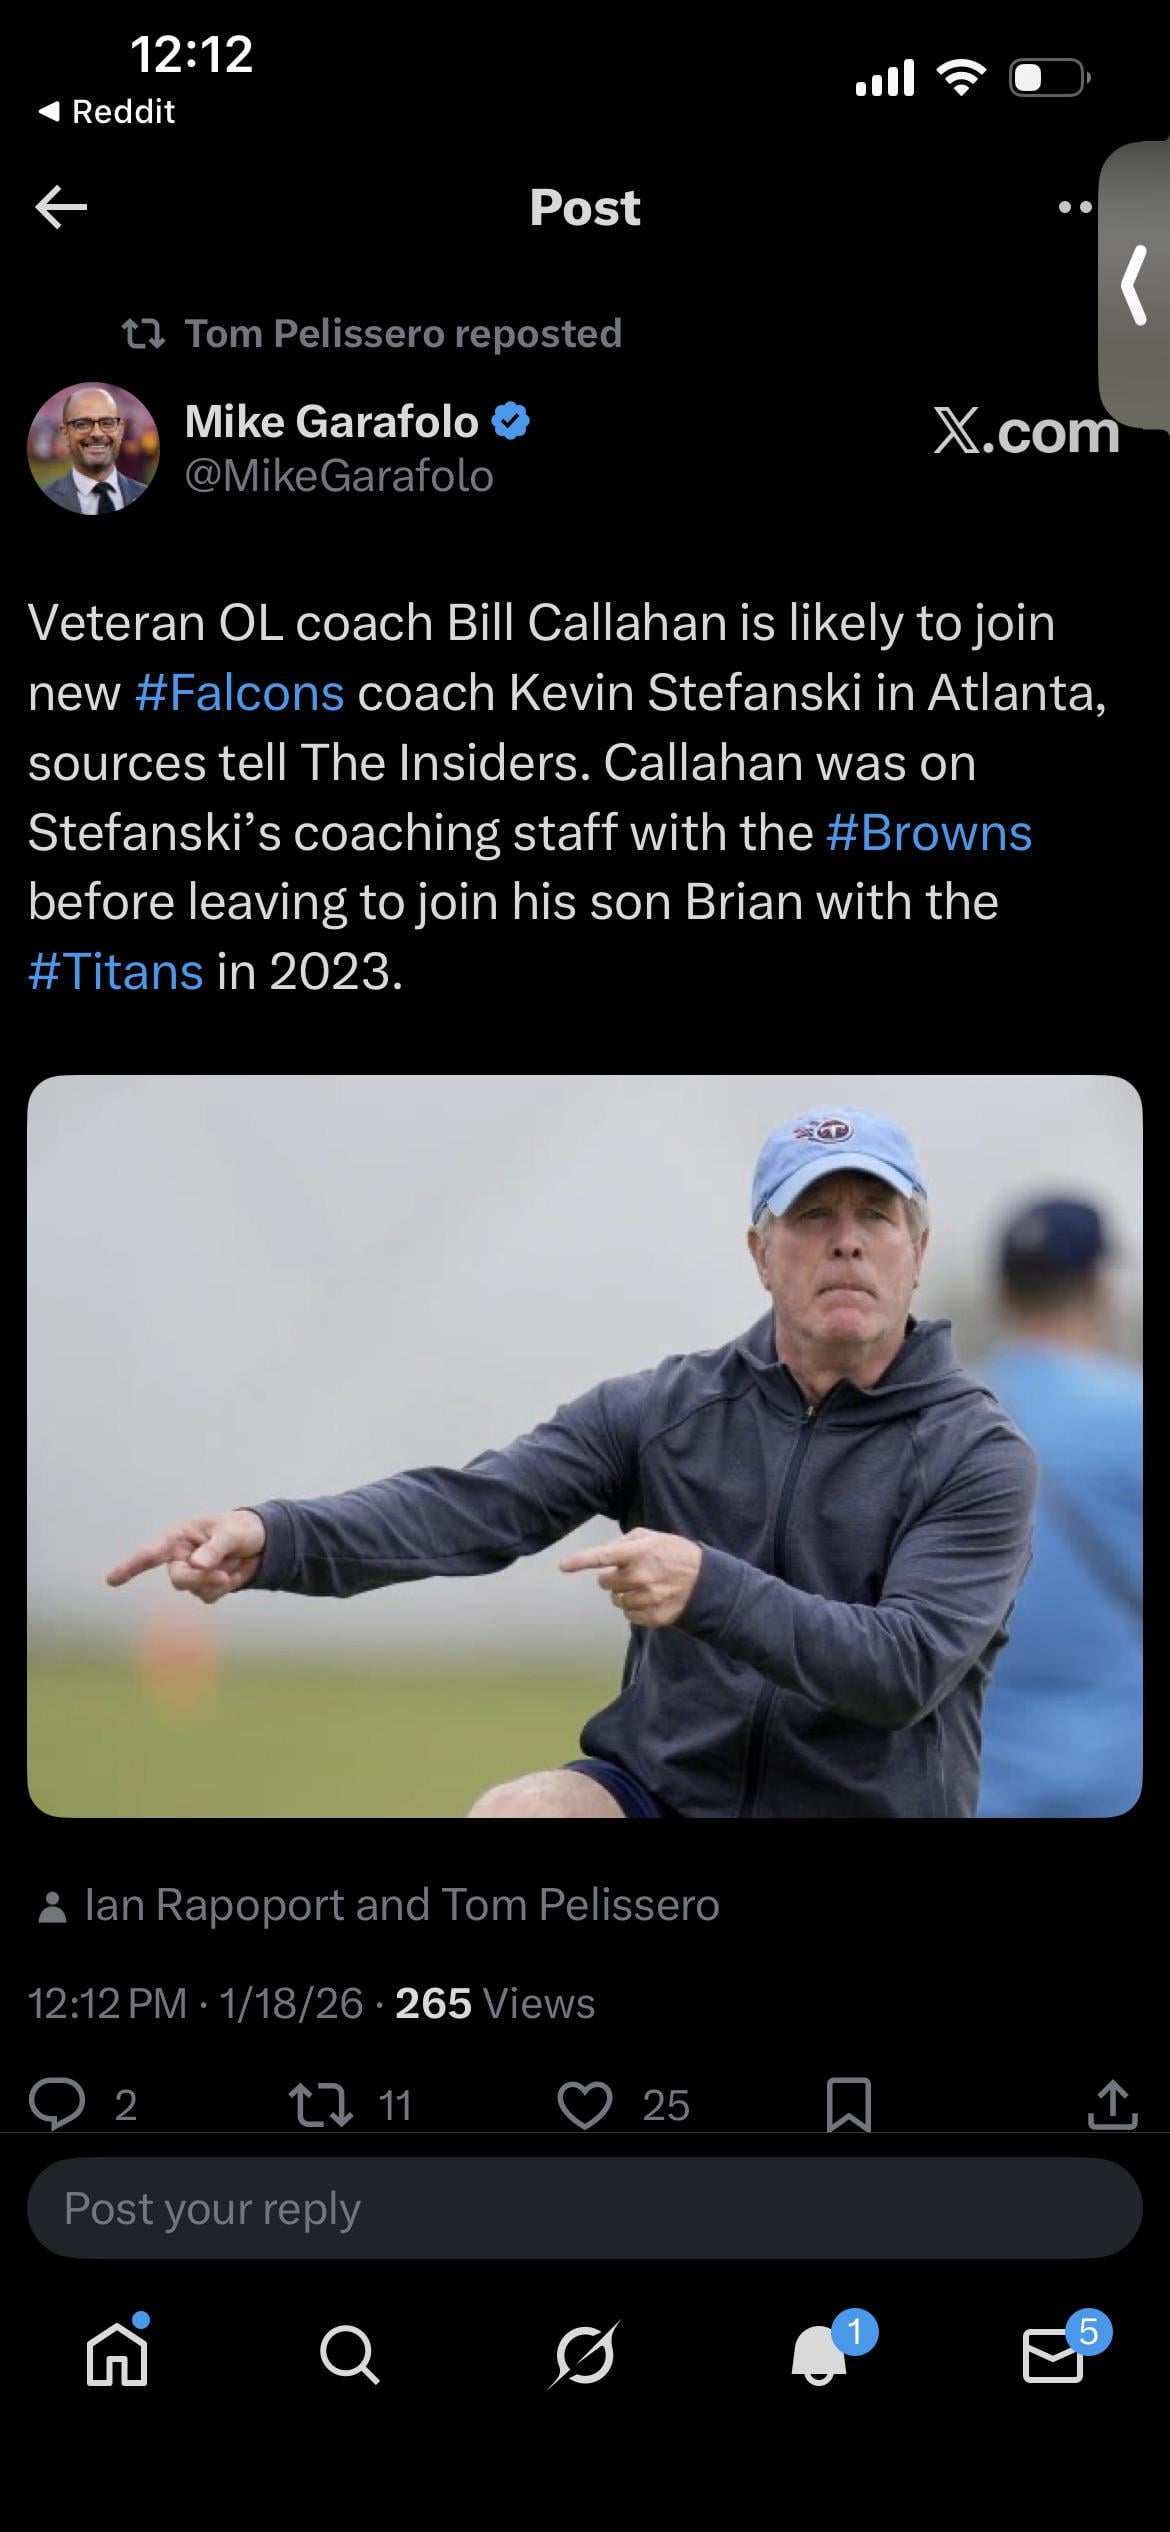Open the #Titans hashtag

116,971
